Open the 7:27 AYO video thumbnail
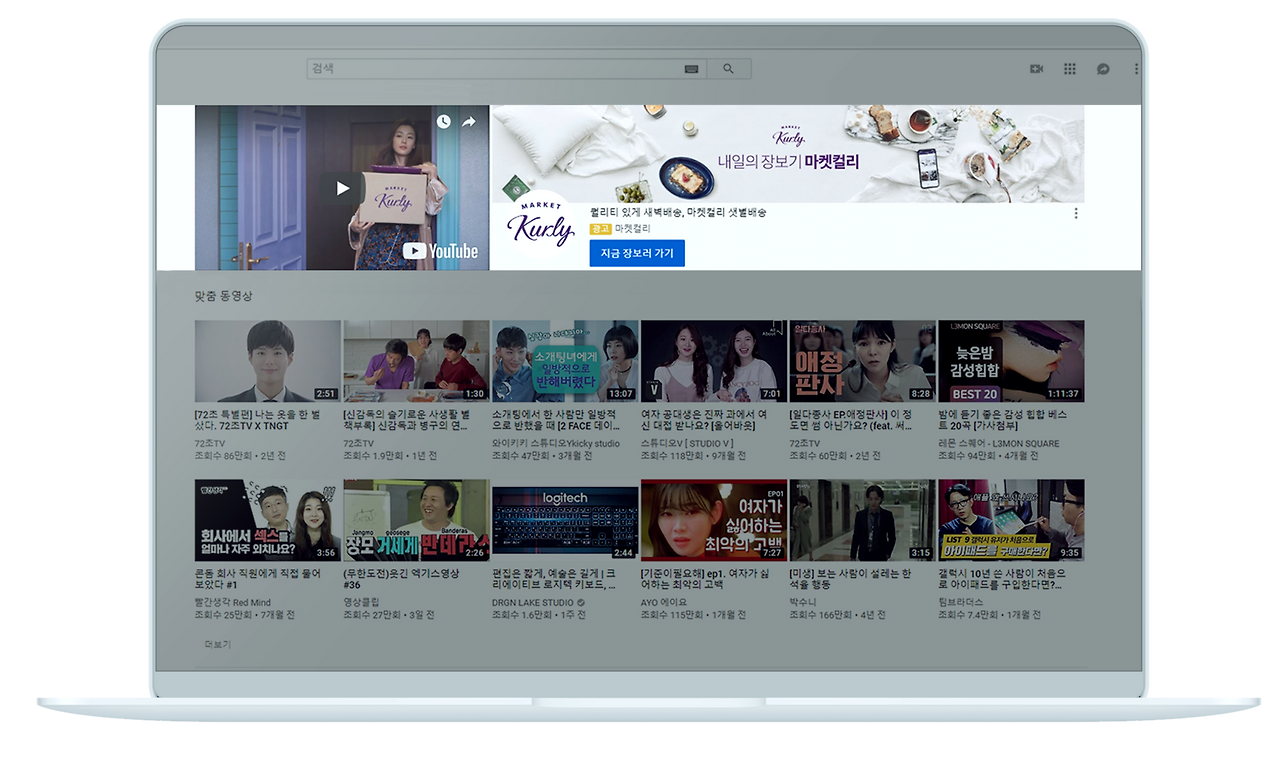Screen dimensions: 1280x766 click(x=714, y=520)
